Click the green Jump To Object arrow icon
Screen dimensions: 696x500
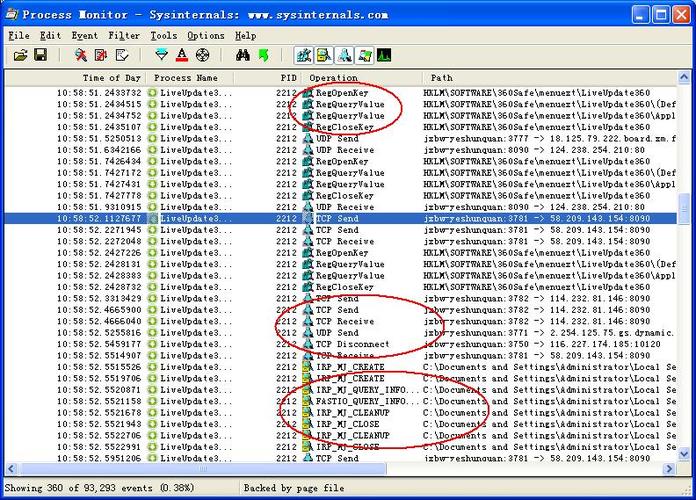coord(263,56)
